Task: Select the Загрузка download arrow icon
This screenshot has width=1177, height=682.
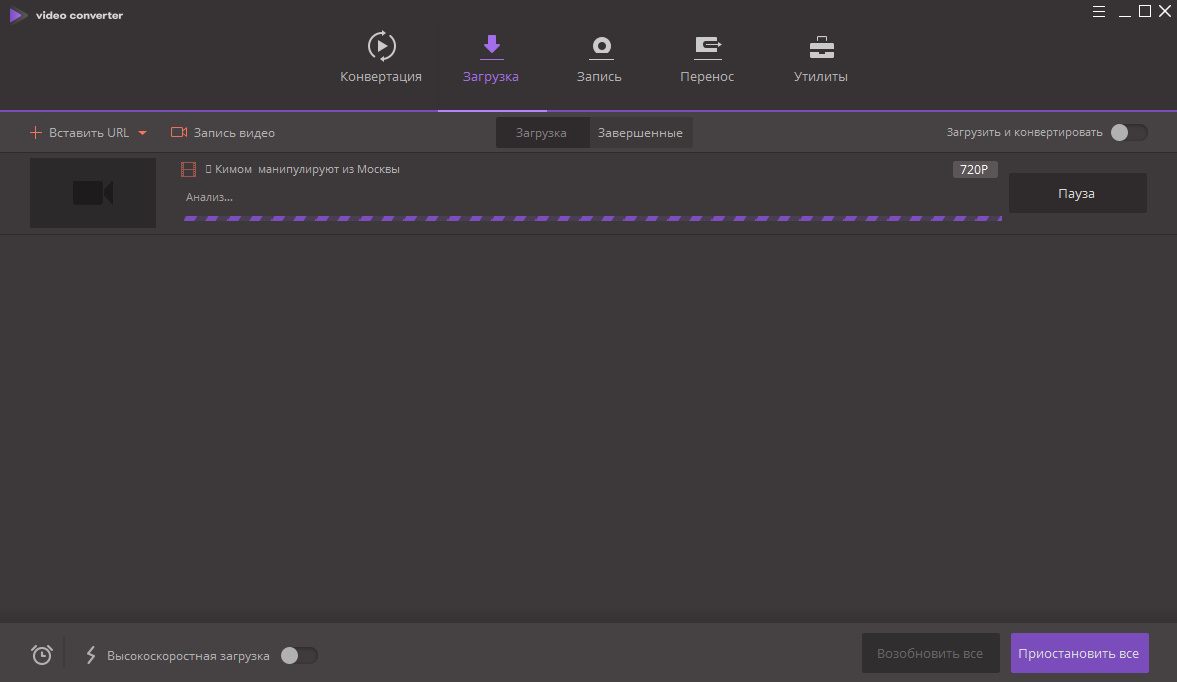Action: tap(492, 46)
